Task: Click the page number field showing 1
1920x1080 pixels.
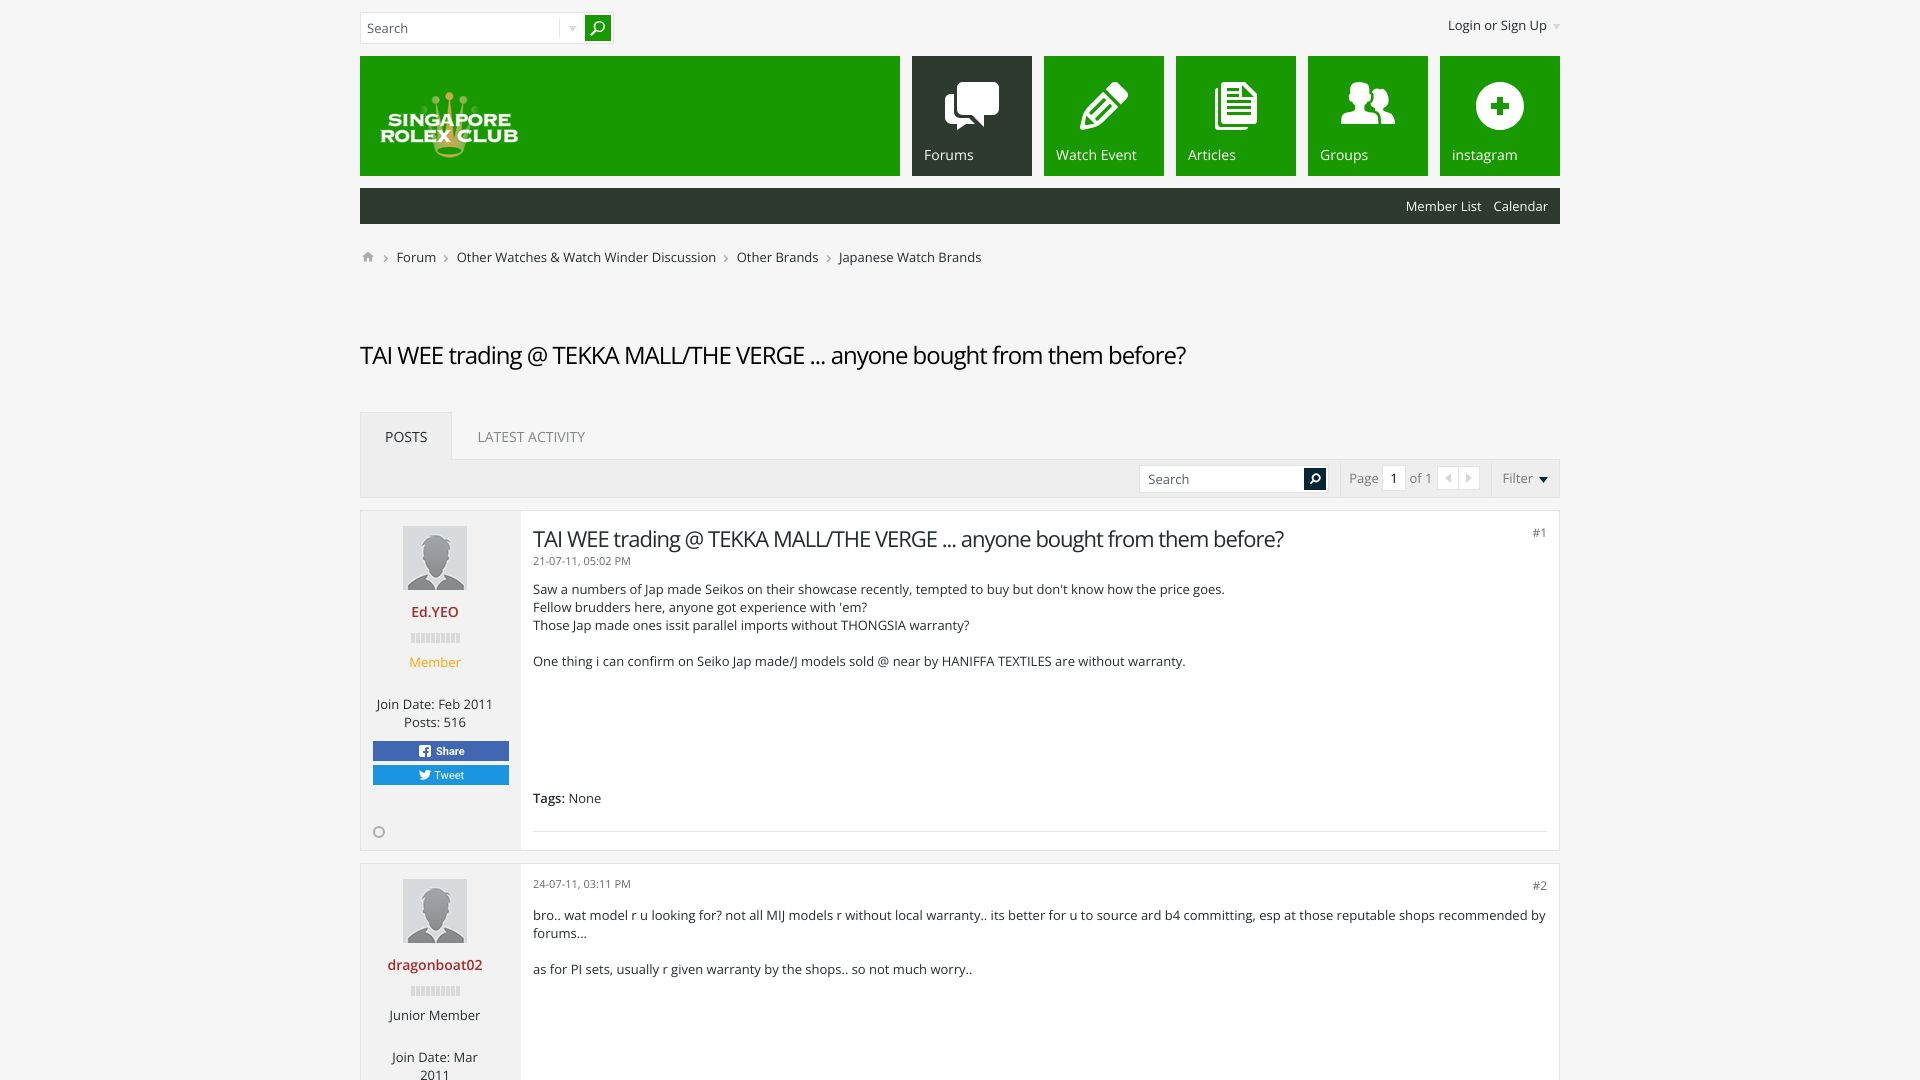Action: (1393, 478)
